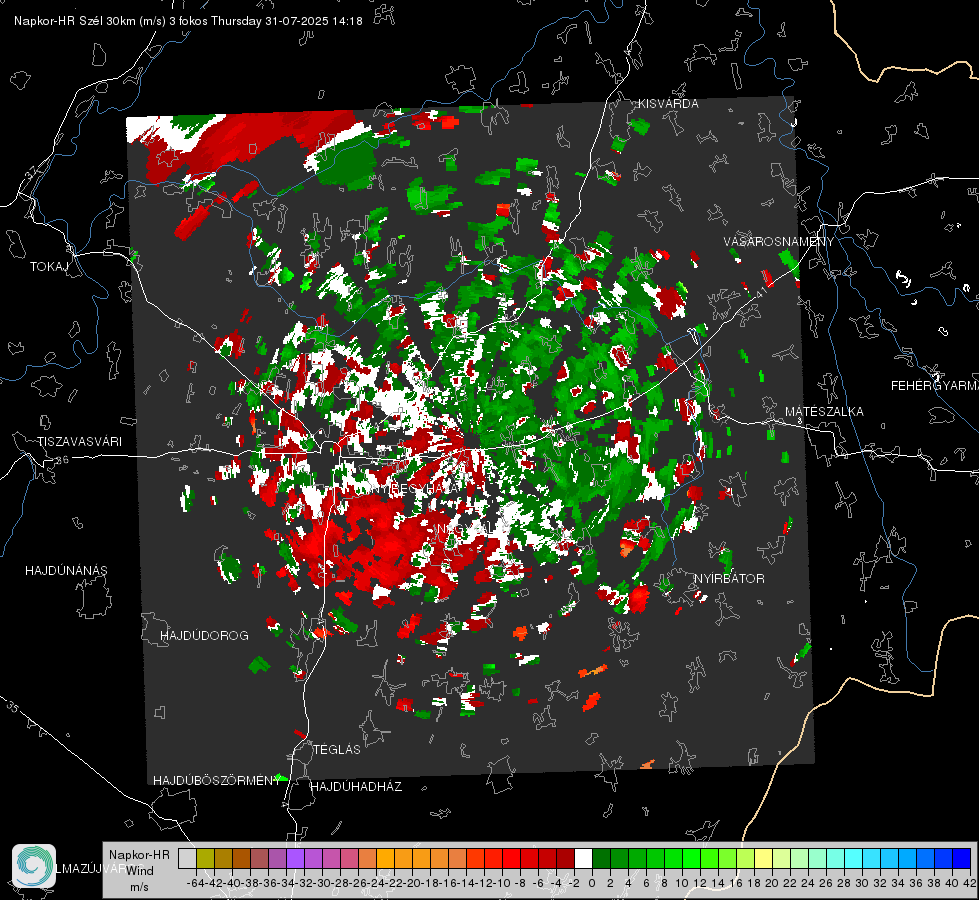Click the Napkor-HR legend title
979x900 pixels.
pyautogui.click(x=139, y=855)
